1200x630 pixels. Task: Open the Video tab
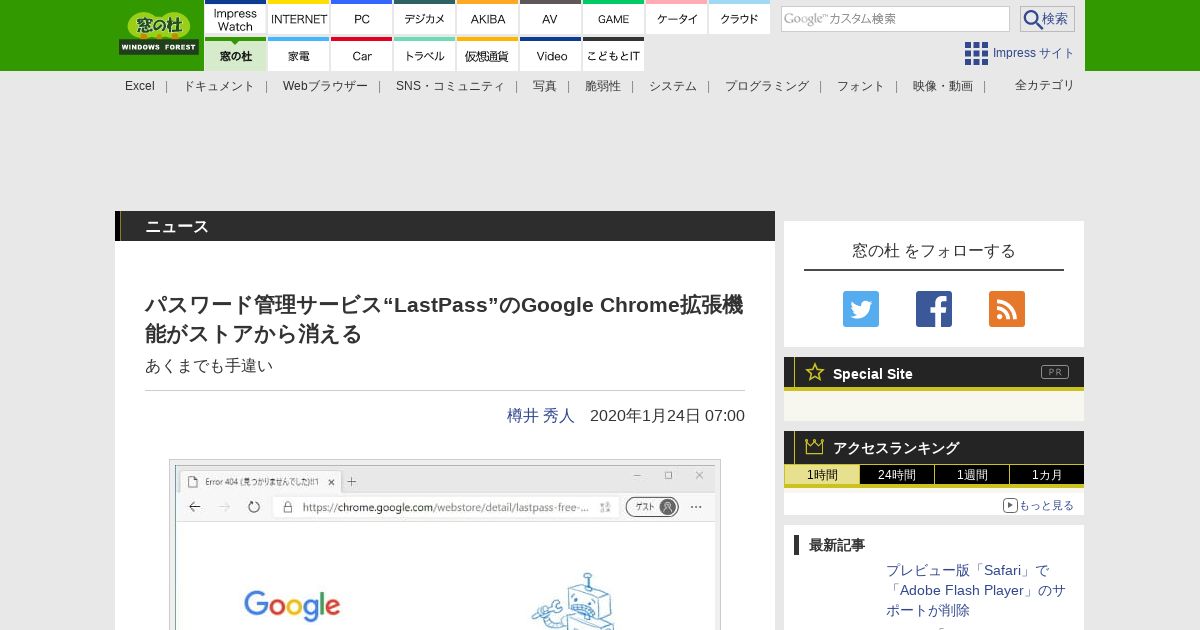(550, 55)
